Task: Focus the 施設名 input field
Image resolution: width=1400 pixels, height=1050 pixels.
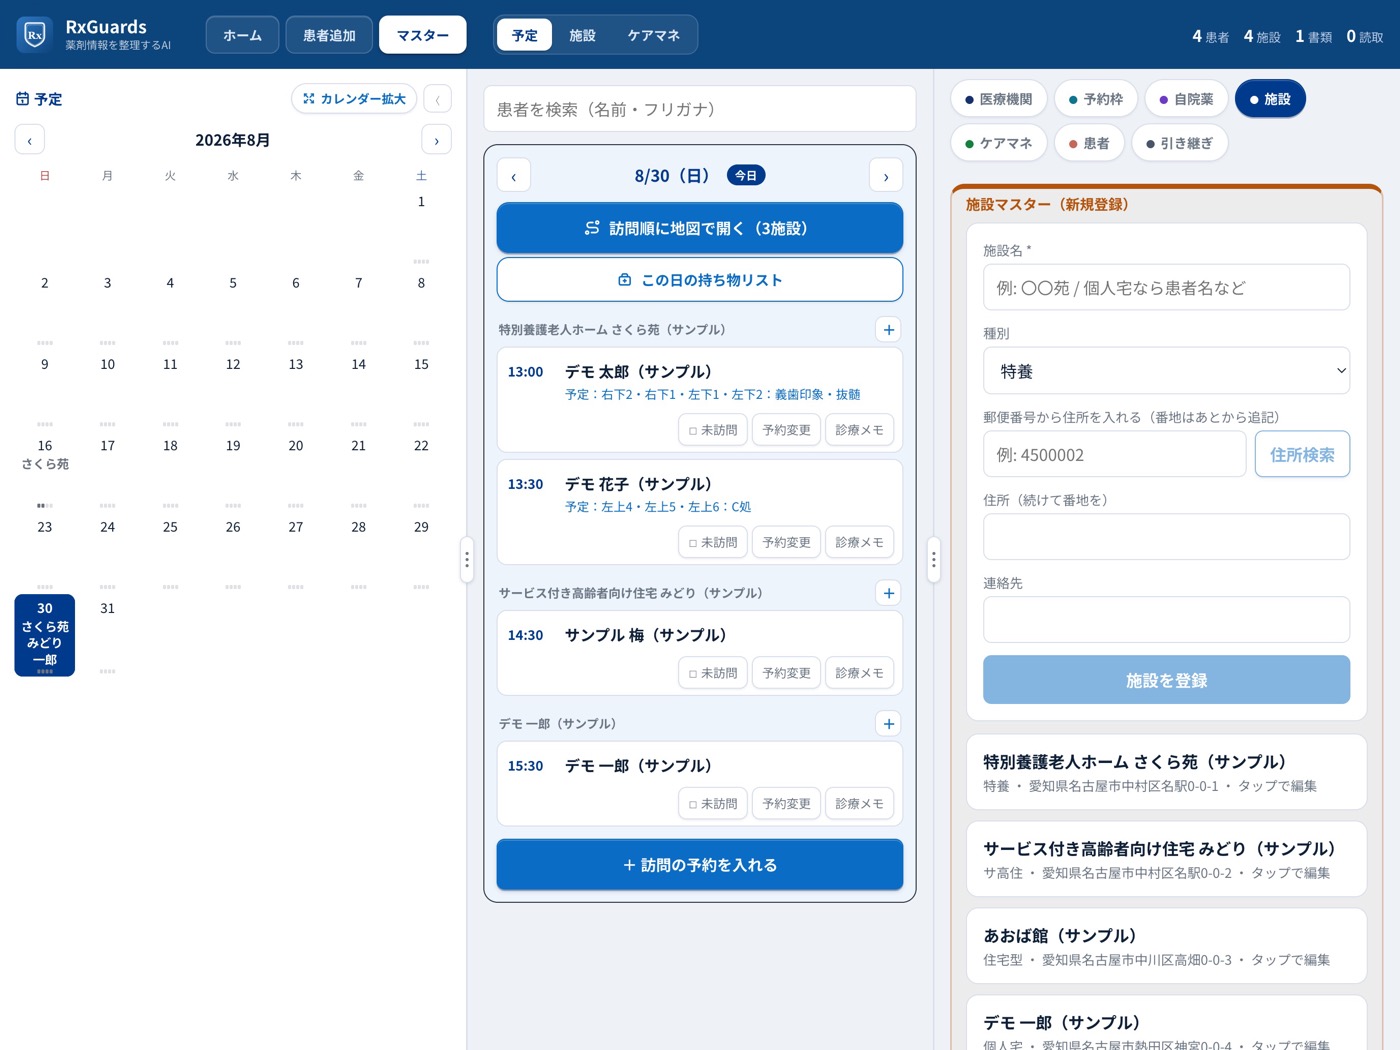Action: coord(1166,288)
